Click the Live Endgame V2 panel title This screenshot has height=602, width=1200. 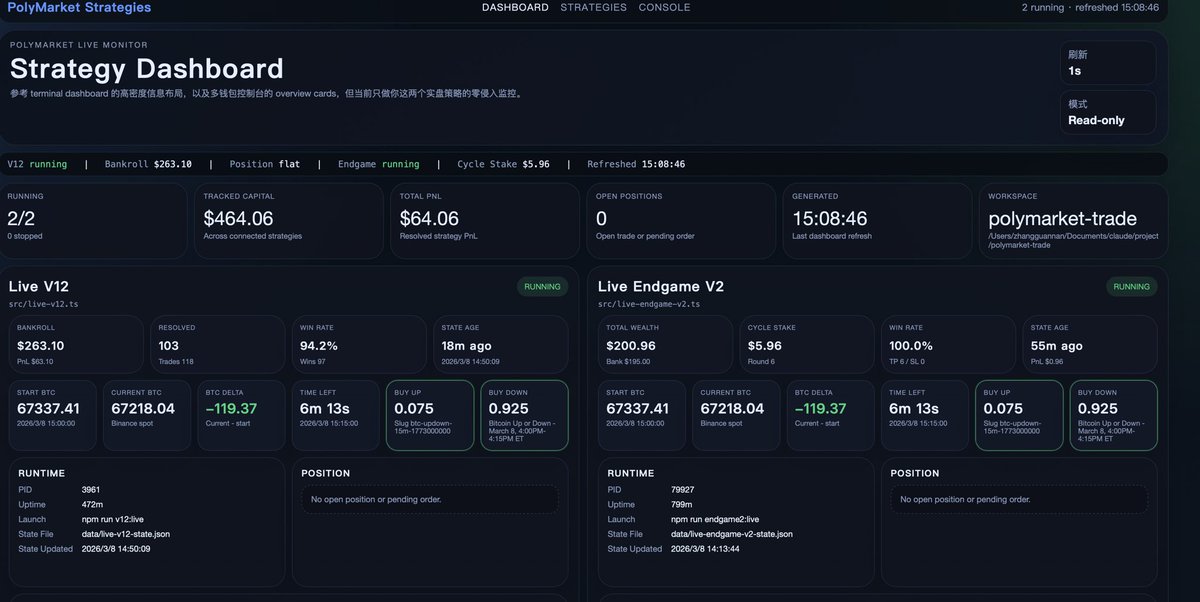(x=661, y=287)
